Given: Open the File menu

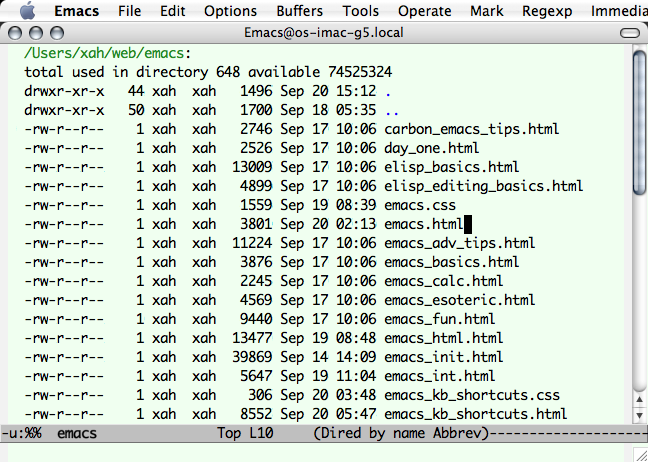Looking at the screenshot, I should (x=129, y=11).
